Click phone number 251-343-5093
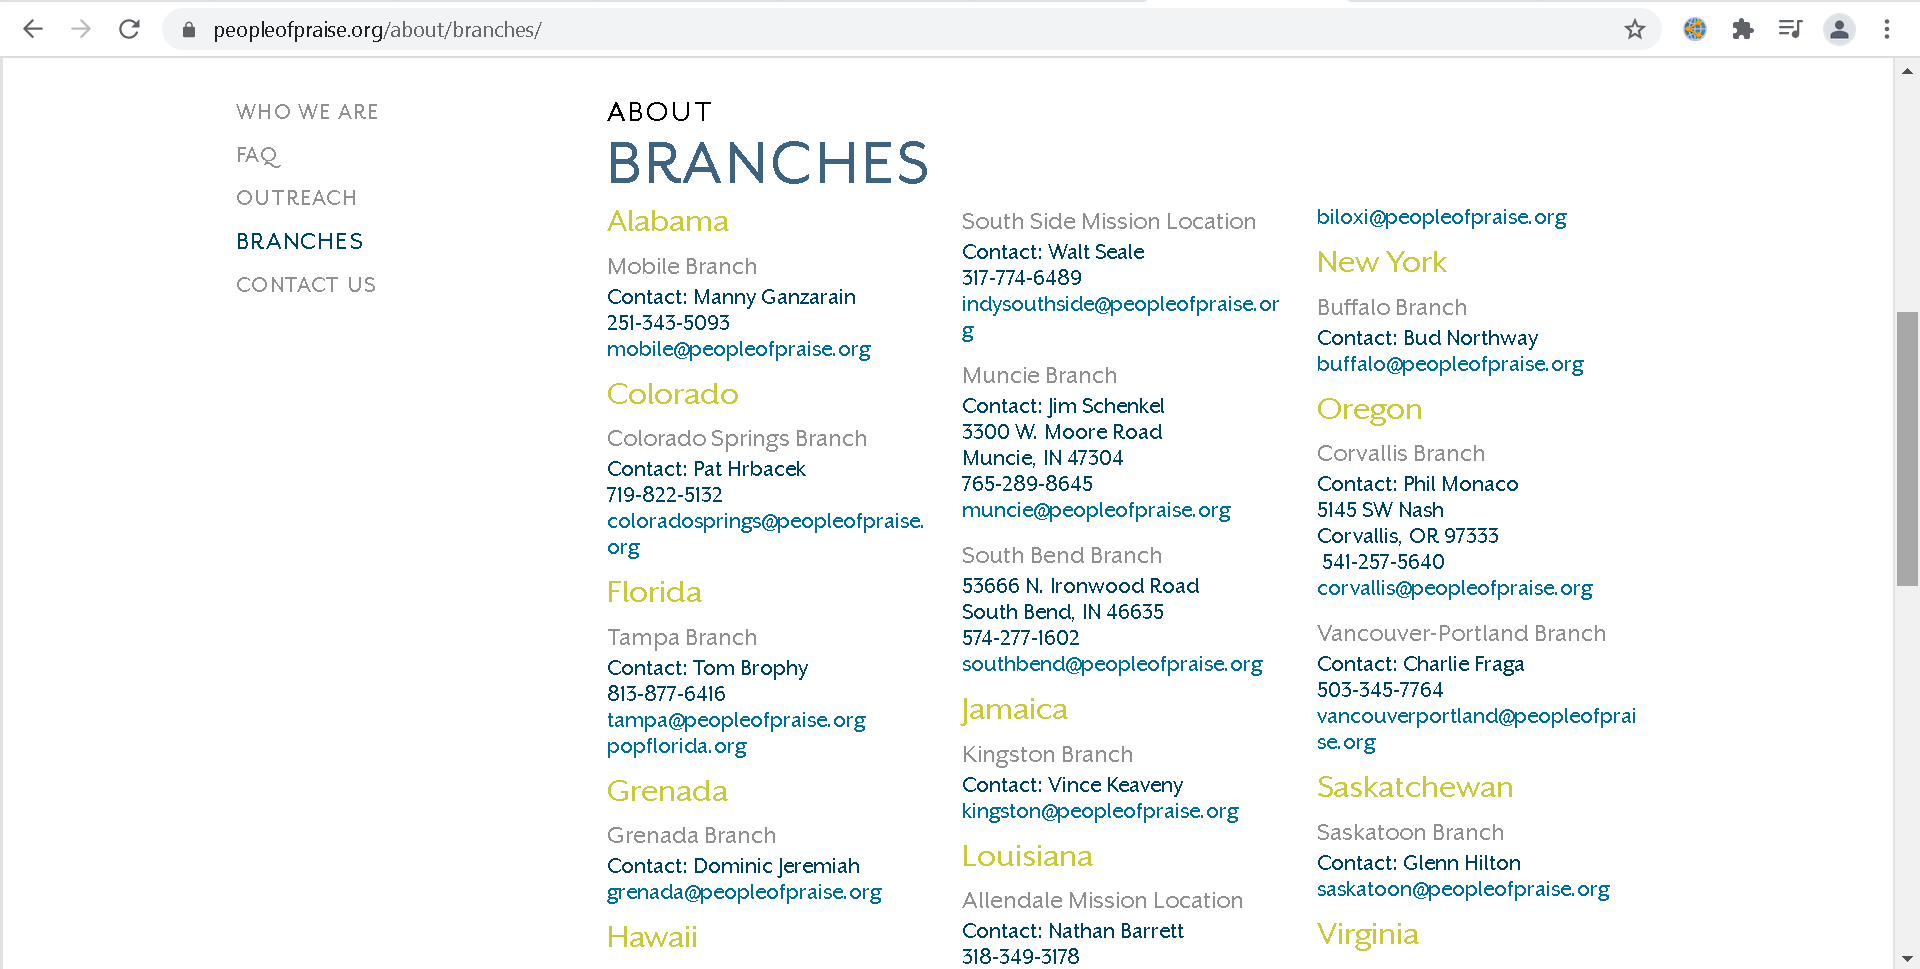The image size is (1920, 969). pyautogui.click(x=668, y=323)
